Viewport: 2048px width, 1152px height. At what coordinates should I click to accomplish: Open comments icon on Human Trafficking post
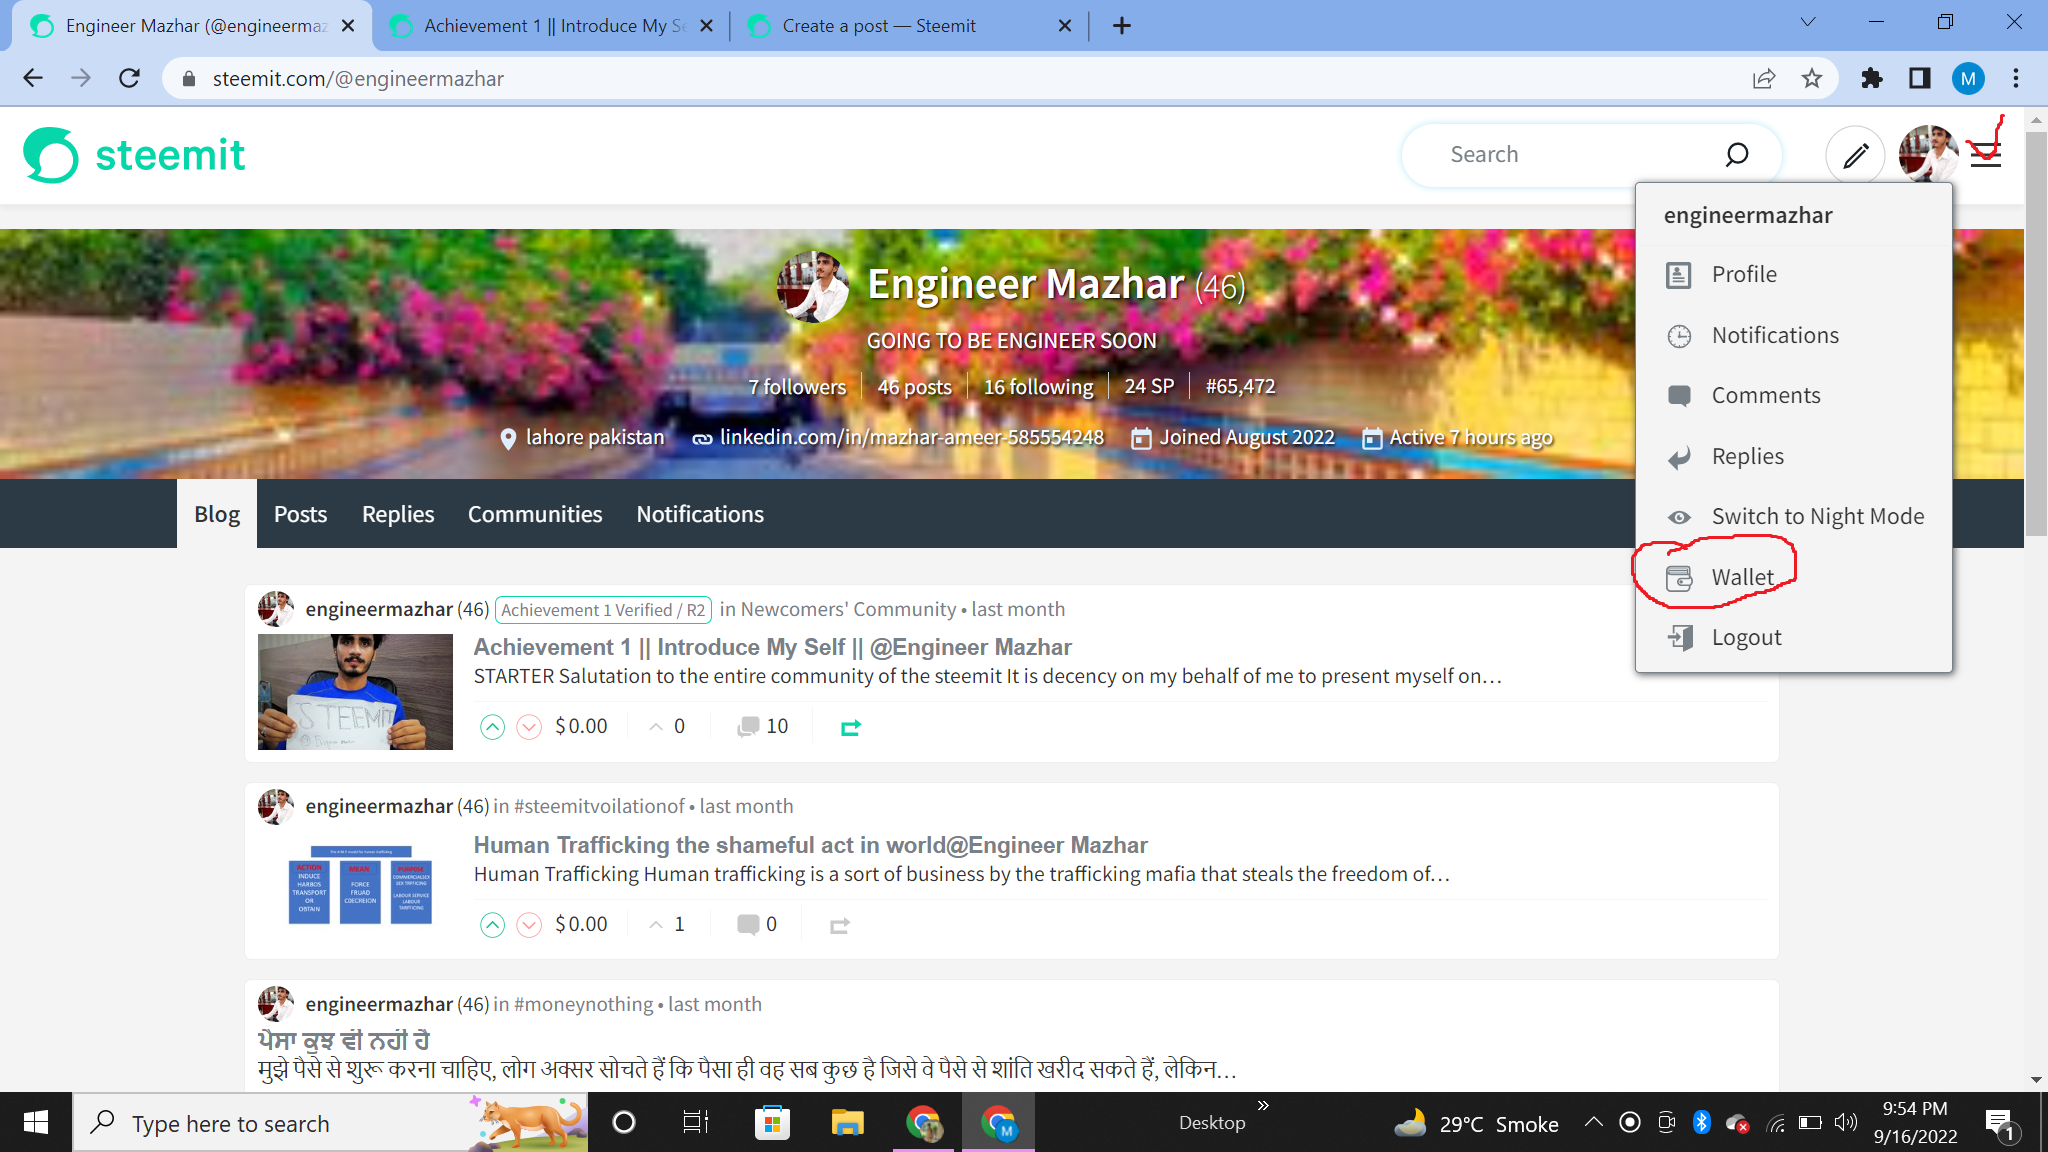748,925
